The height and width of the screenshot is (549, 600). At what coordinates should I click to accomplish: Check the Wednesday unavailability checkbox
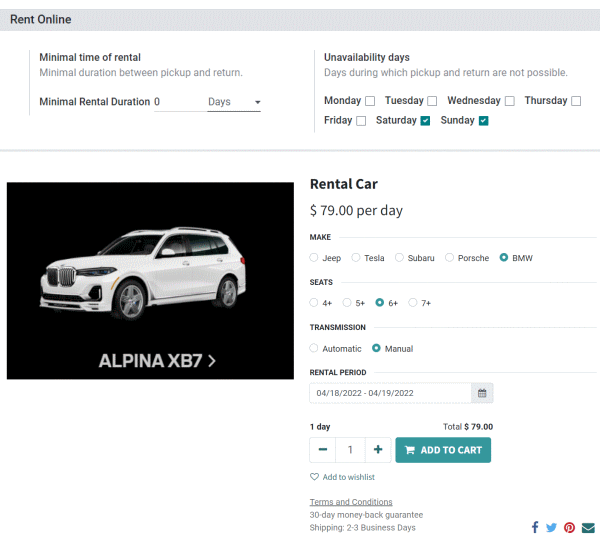pyautogui.click(x=510, y=101)
